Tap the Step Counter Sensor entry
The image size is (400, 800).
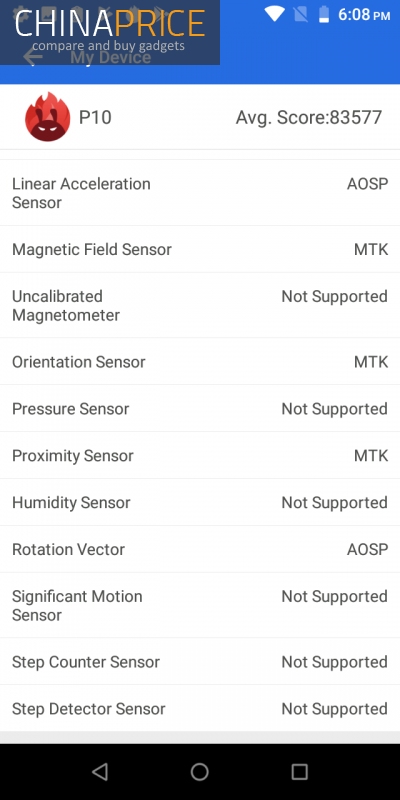[x=200, y=662]
